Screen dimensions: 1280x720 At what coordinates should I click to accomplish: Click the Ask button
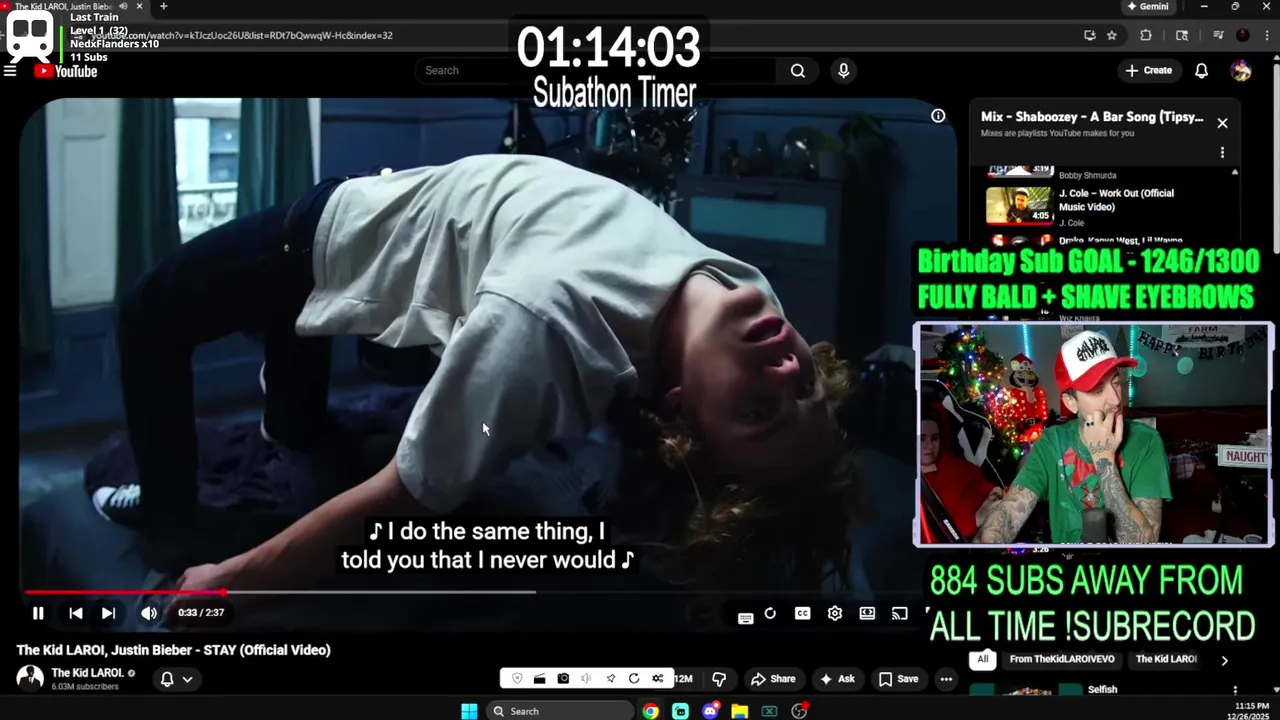pyautogui.click(x=837, y=679)
